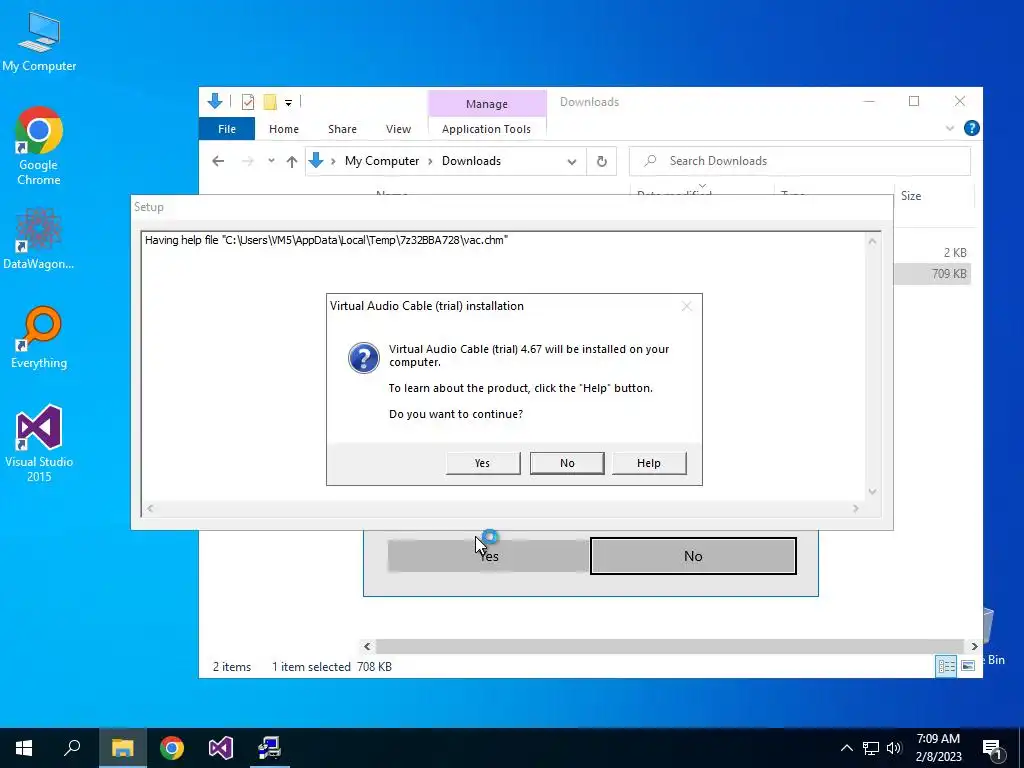Image resolution: width=1024 pixels, height=768 pixels.
Task: Expand the Explorer ribbon chevron
Action: pos(950,129)
